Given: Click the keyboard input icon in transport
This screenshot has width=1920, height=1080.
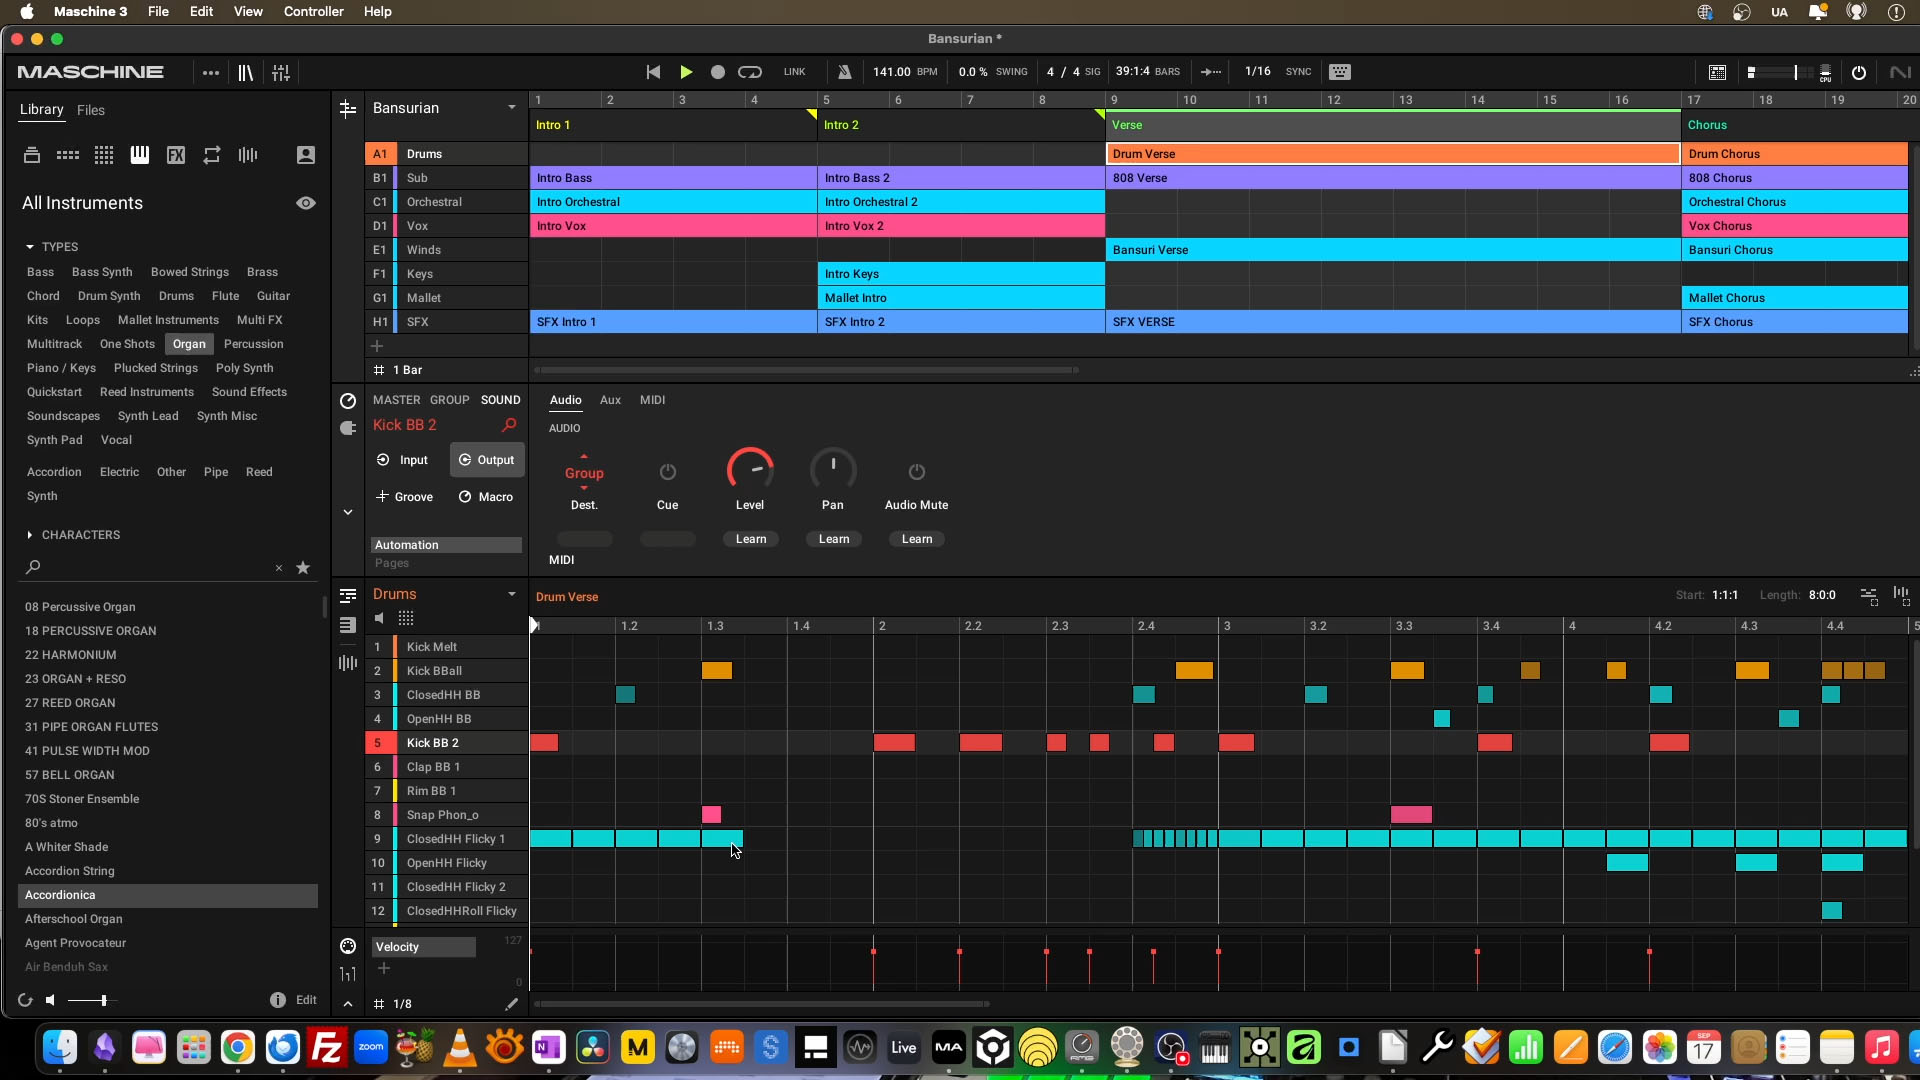Looking at the screenshot, I should coord(1340,72).
